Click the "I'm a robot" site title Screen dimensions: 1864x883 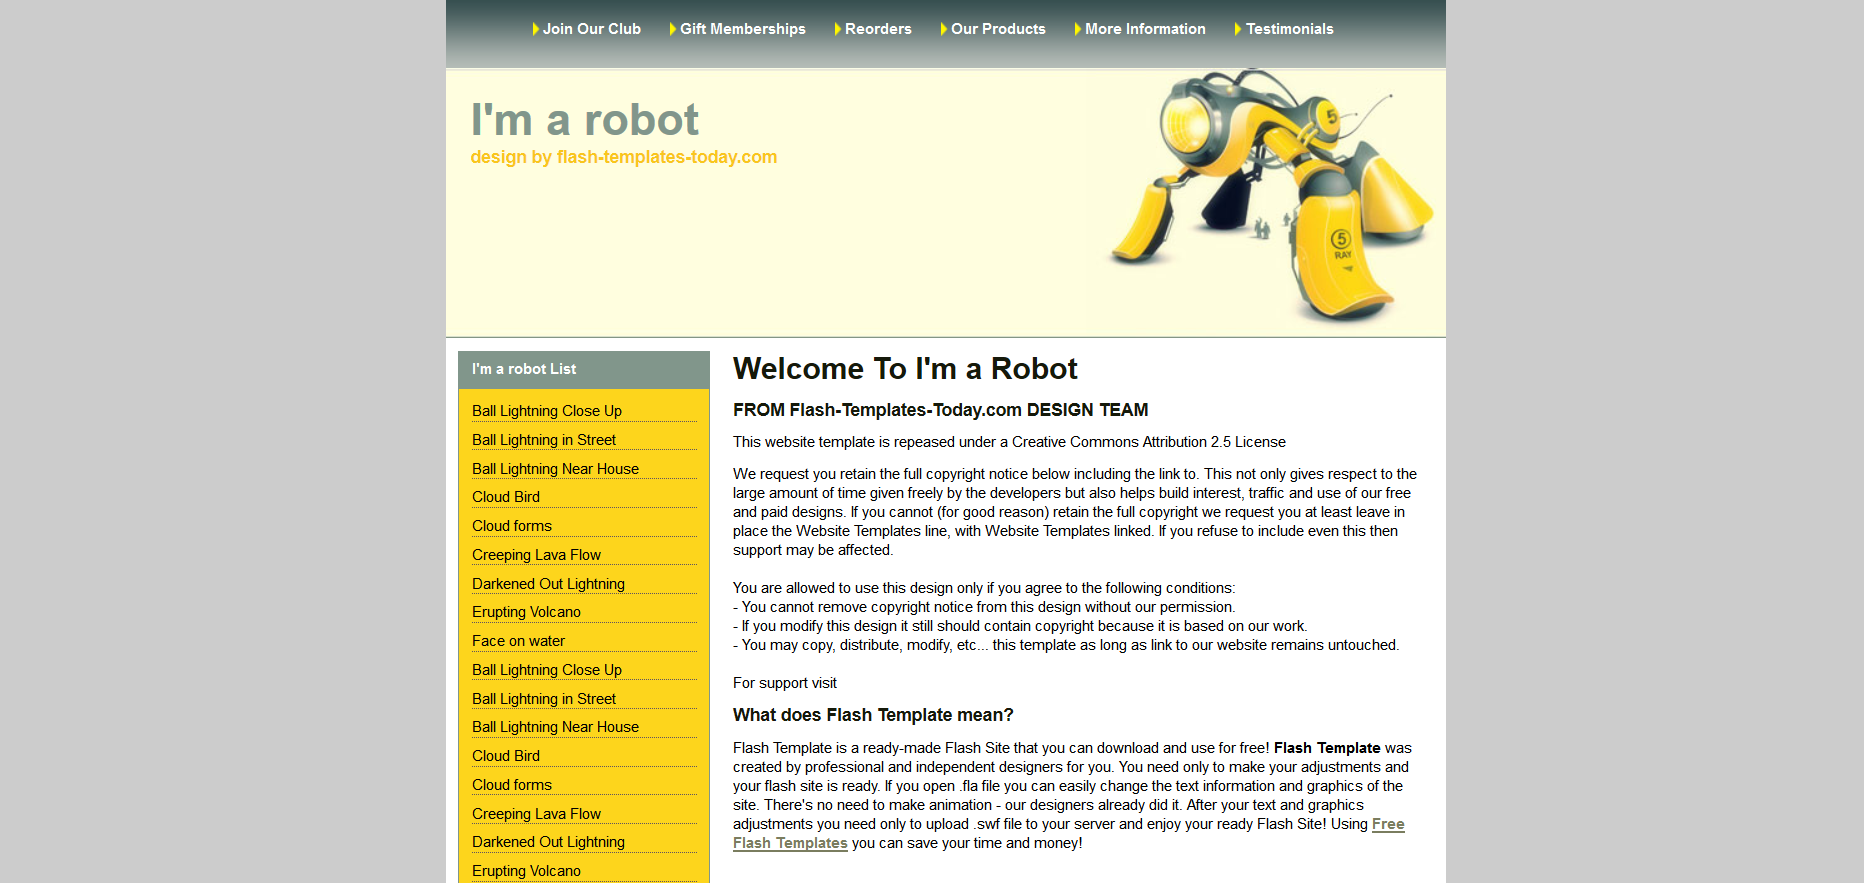[584, 120]
